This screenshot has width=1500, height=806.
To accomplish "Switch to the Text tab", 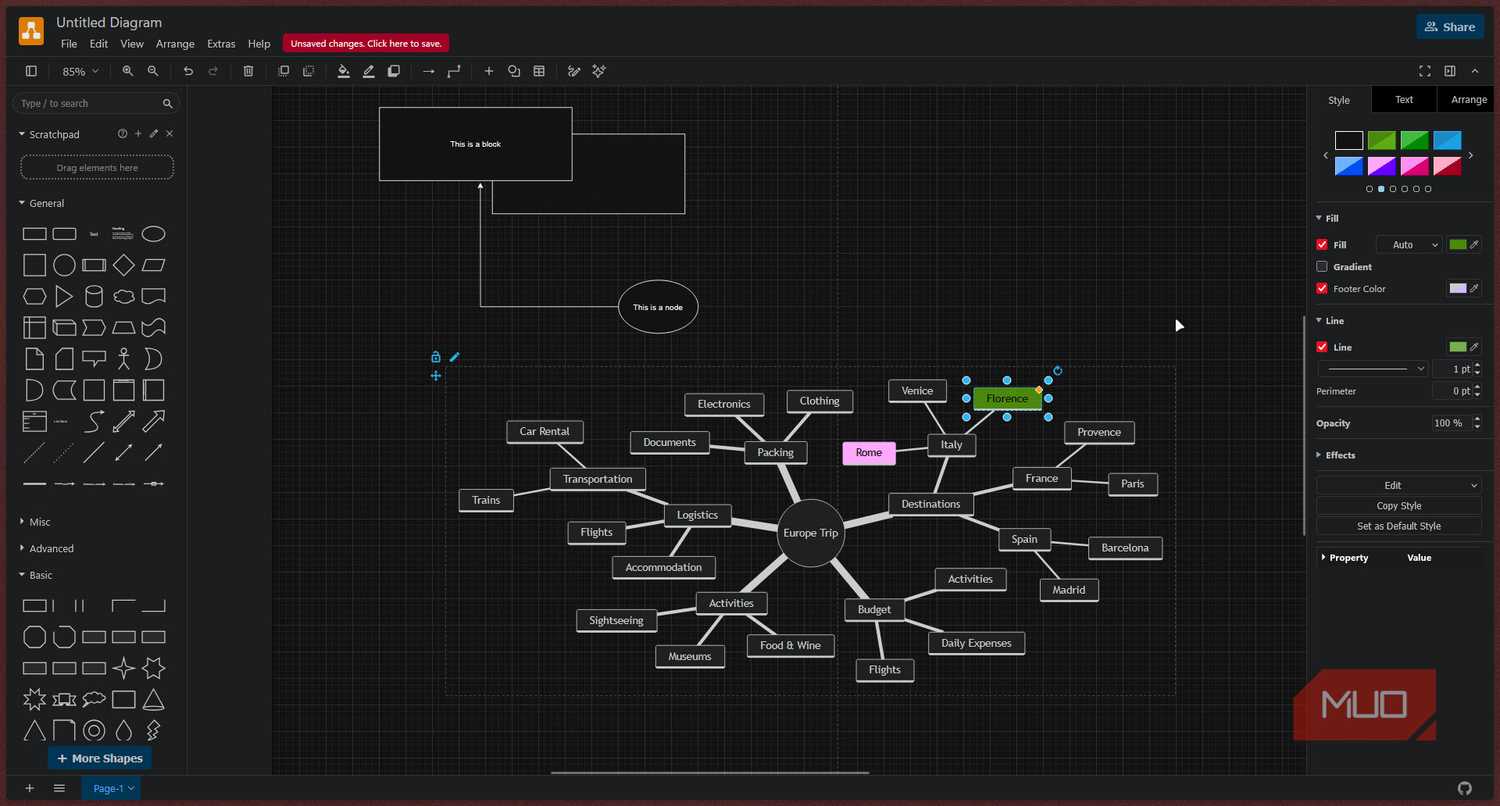I will pyautogui.click(x=1404, y=99).
